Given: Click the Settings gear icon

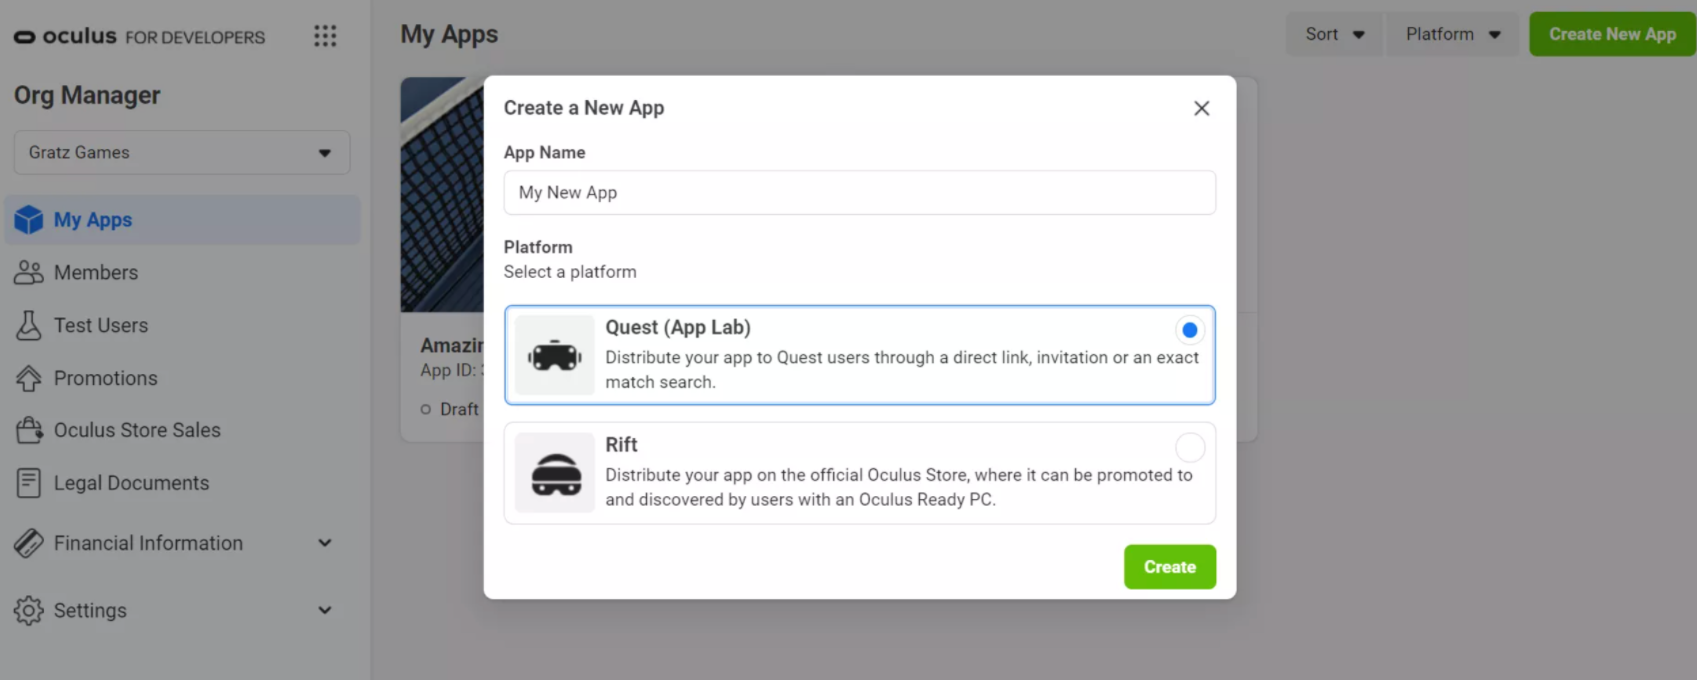Looking at the screenshot, I should click(x=29, y=610).
